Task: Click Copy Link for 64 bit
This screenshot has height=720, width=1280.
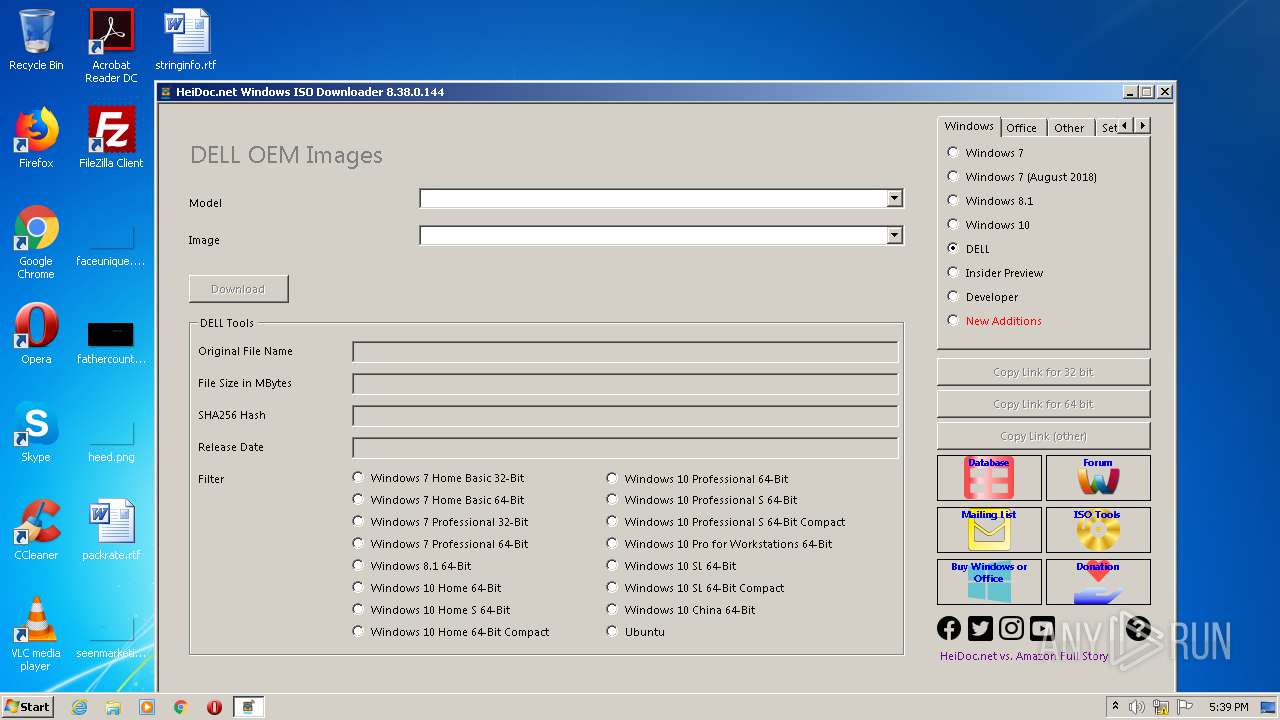Action: 1043,404
